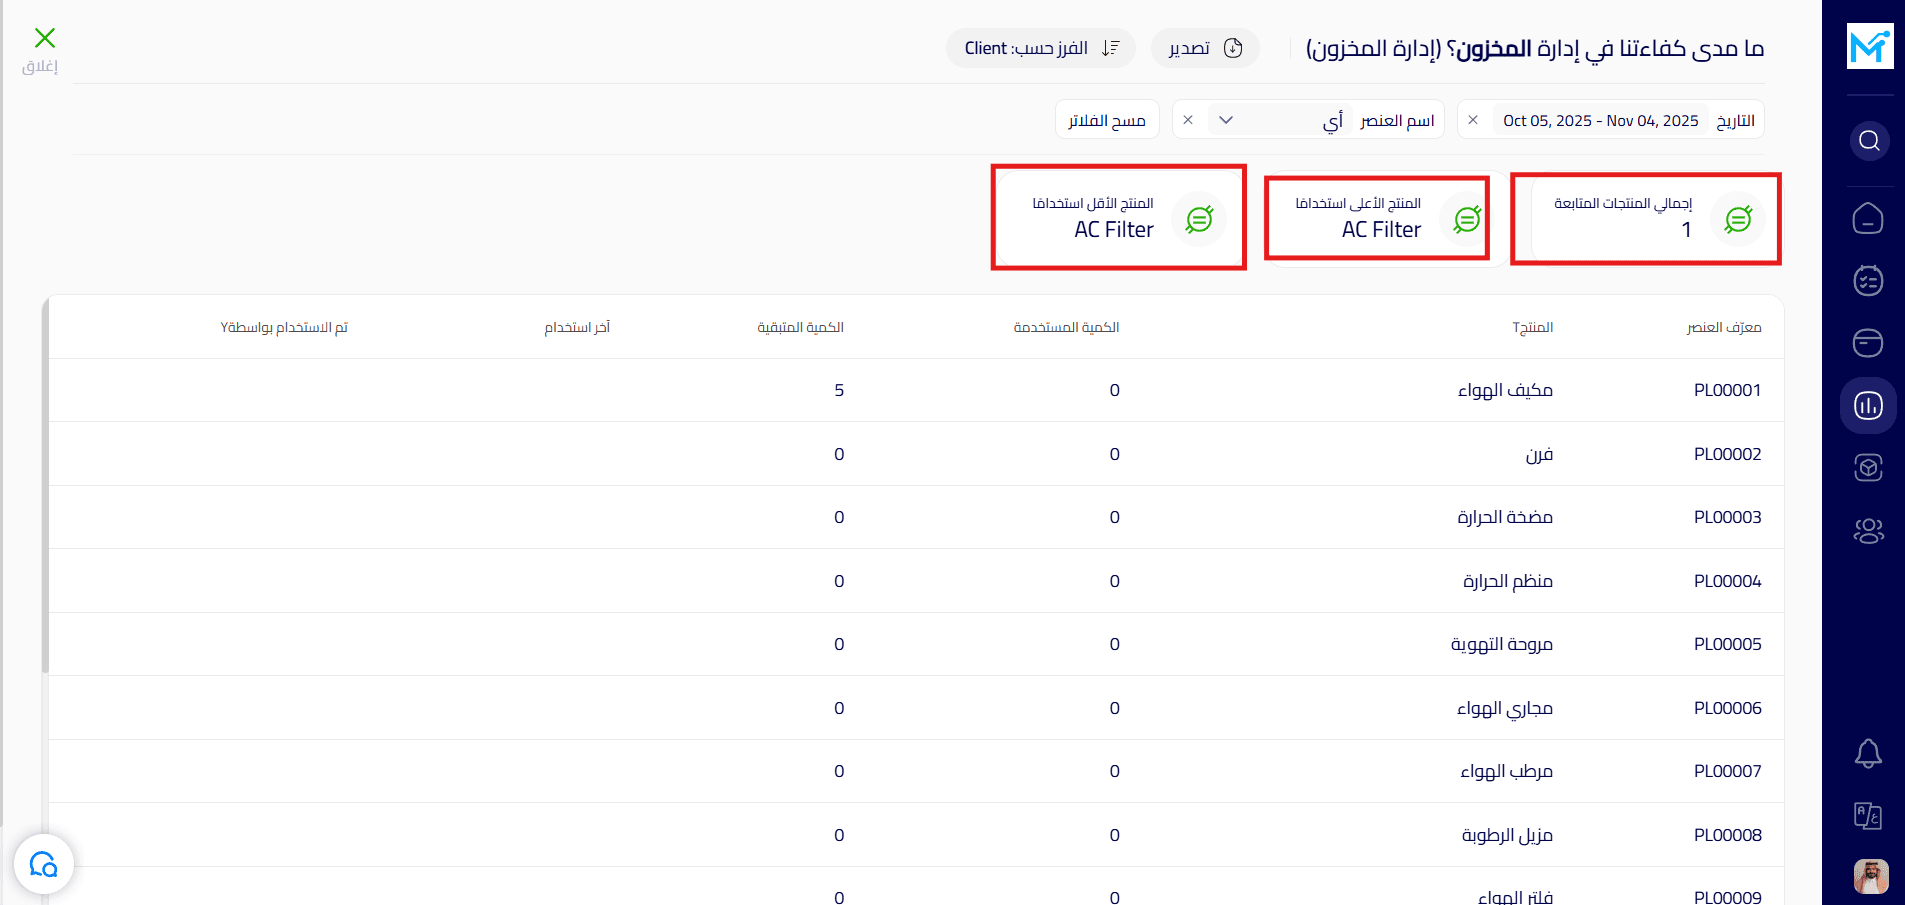Open the chat support bubble icon
This screenshot has height=905, width=1905.
pos(44,864)
